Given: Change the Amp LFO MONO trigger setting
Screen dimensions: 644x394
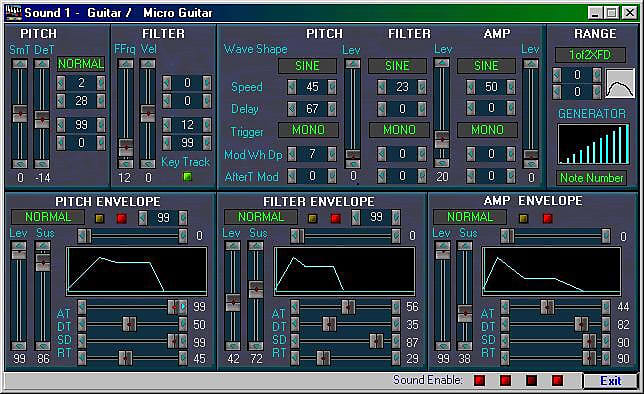Looking at the screenshot, I should [487, 130].
